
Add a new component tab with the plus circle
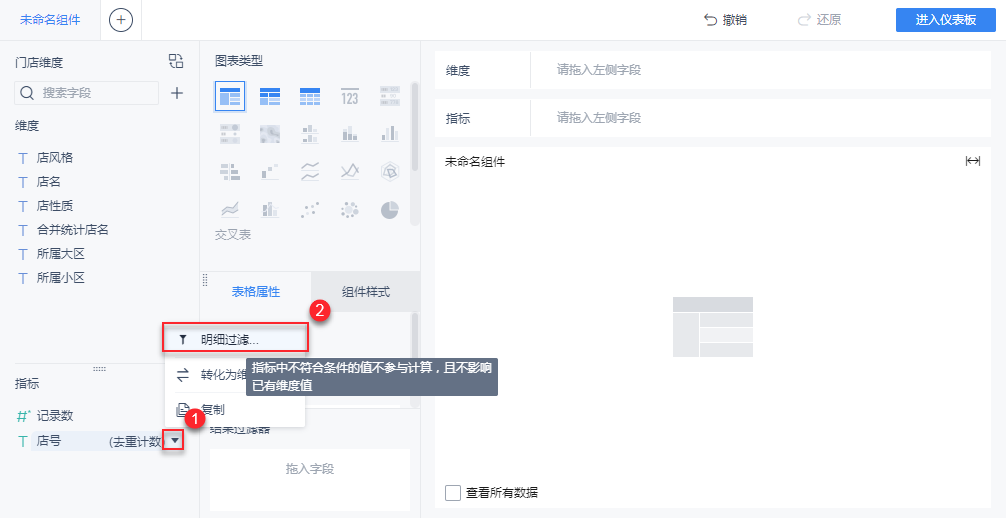[x=121, y=20]
